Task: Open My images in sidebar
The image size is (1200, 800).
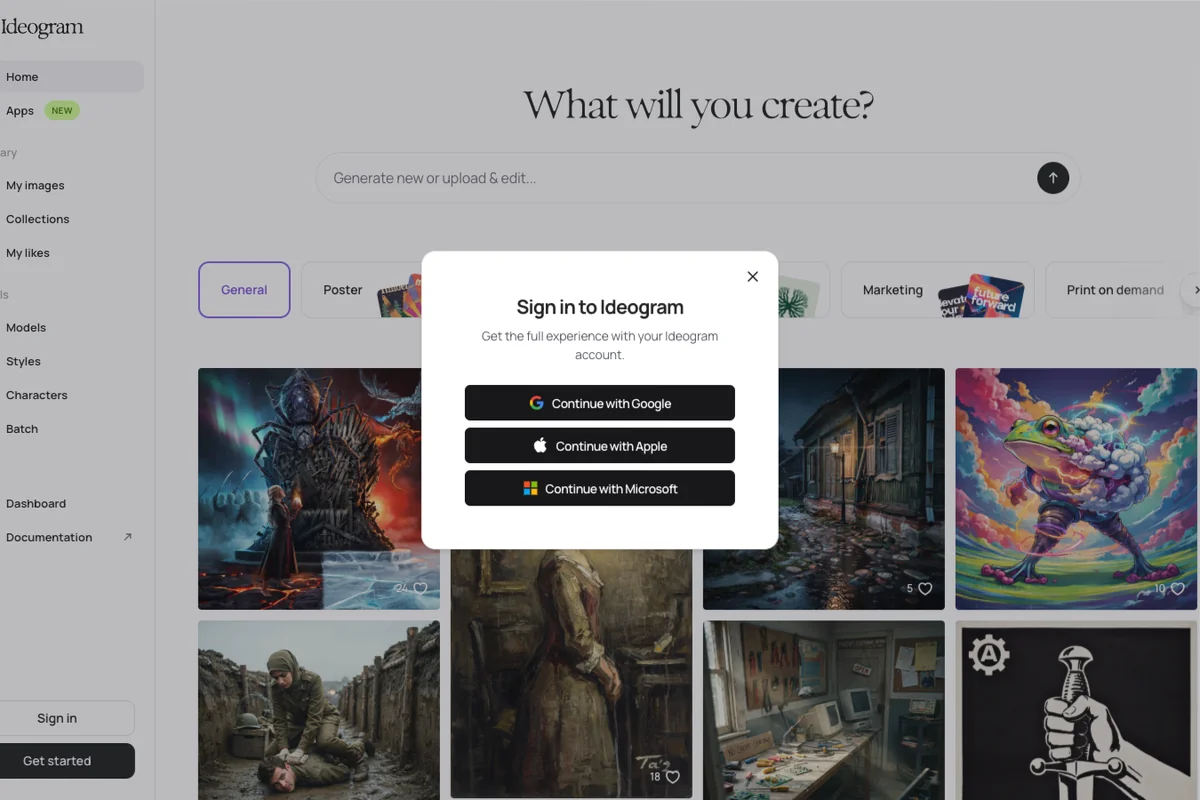Action: (35, 185)
